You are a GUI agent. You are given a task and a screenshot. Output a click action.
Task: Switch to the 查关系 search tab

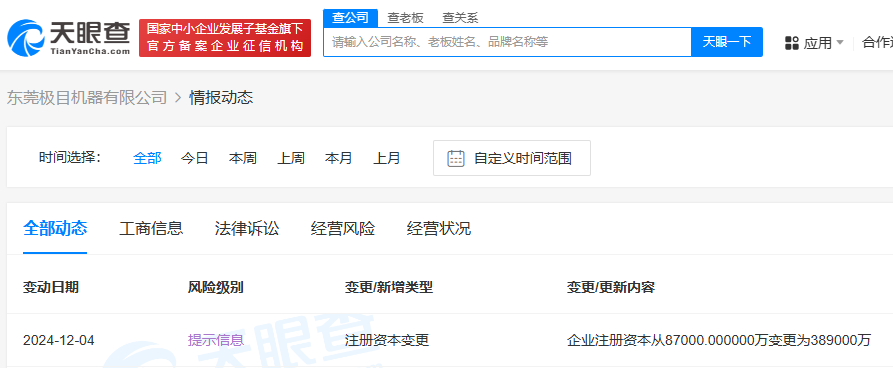pos(460,18)
